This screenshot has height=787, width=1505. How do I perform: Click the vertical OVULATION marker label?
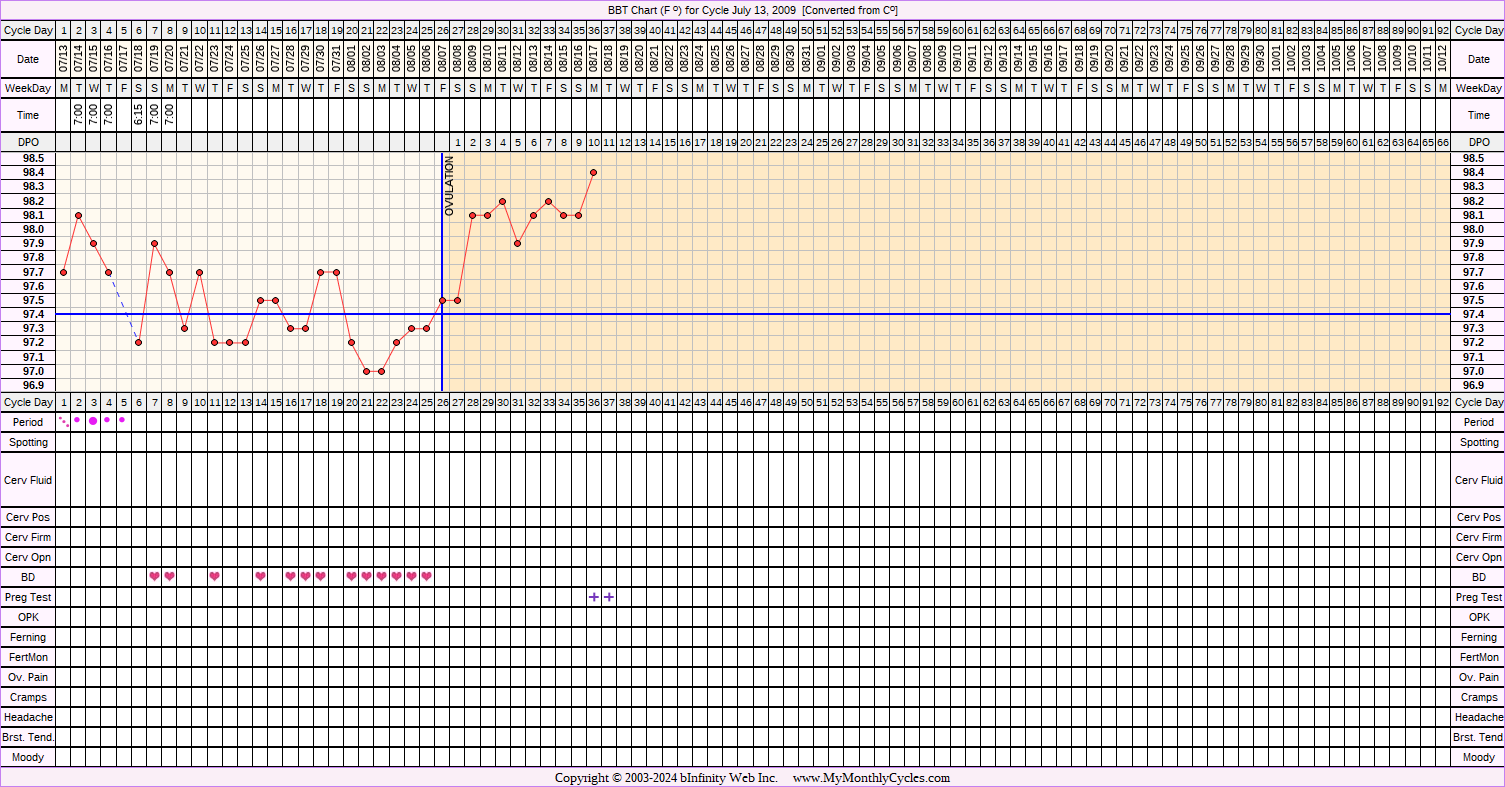(x=449, y=186)
